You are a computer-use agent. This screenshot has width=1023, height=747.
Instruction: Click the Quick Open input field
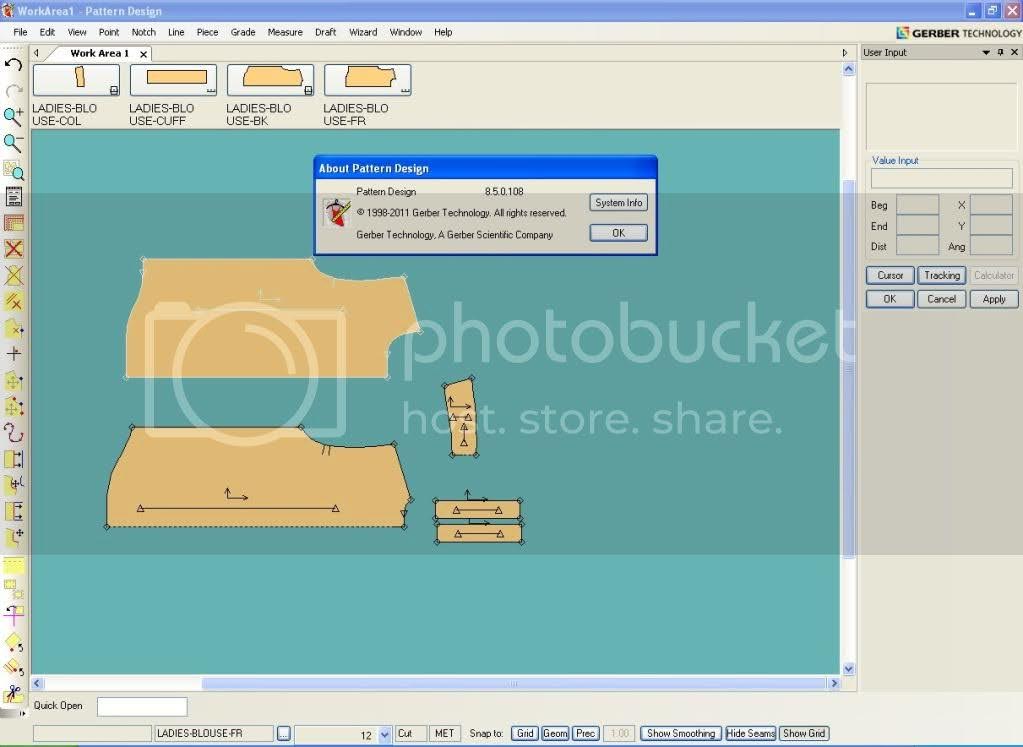(142, 707)
